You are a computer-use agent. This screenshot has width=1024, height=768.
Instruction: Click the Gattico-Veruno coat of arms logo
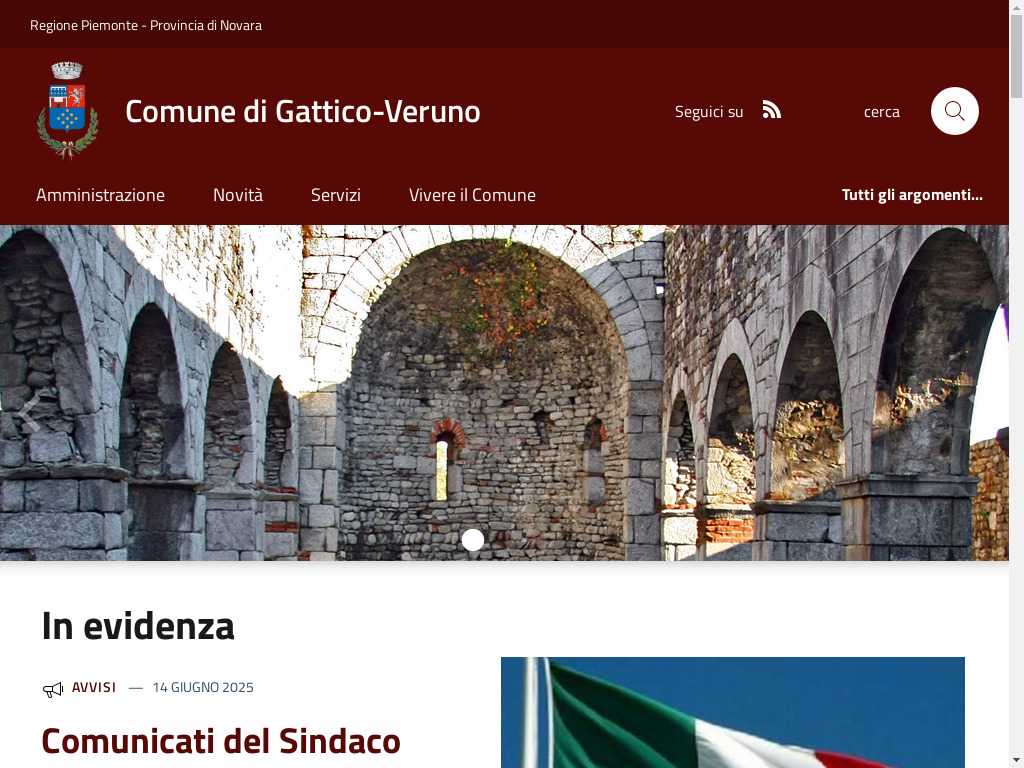click(x=67, y=110)
